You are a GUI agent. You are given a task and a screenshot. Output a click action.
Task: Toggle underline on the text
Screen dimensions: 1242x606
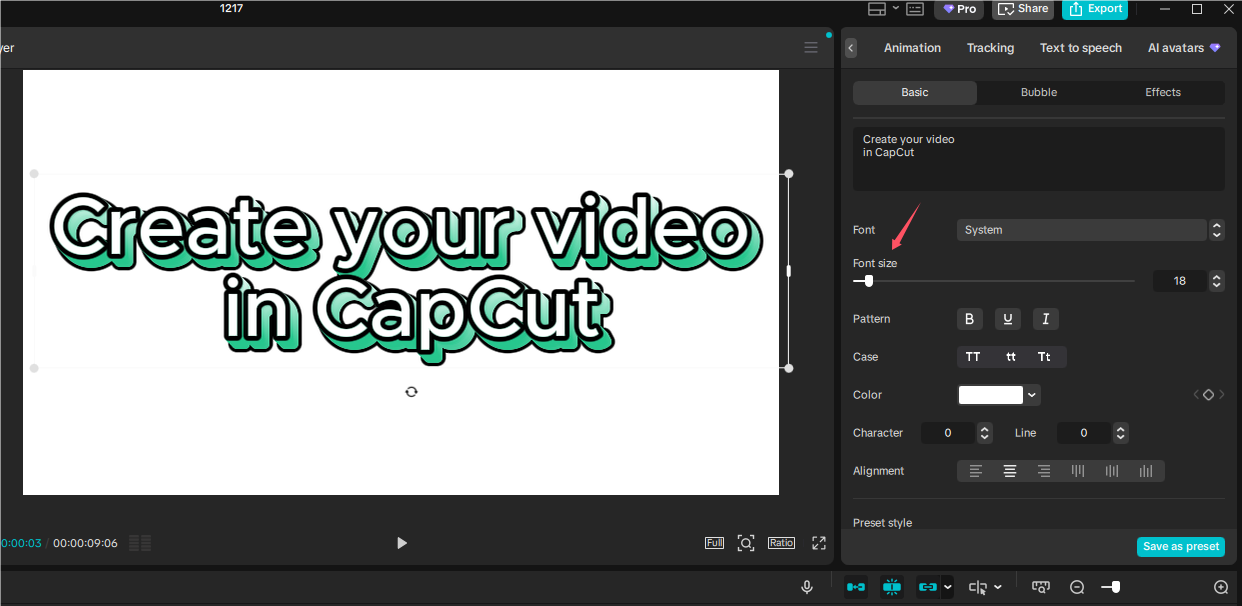click(1007, 318)
